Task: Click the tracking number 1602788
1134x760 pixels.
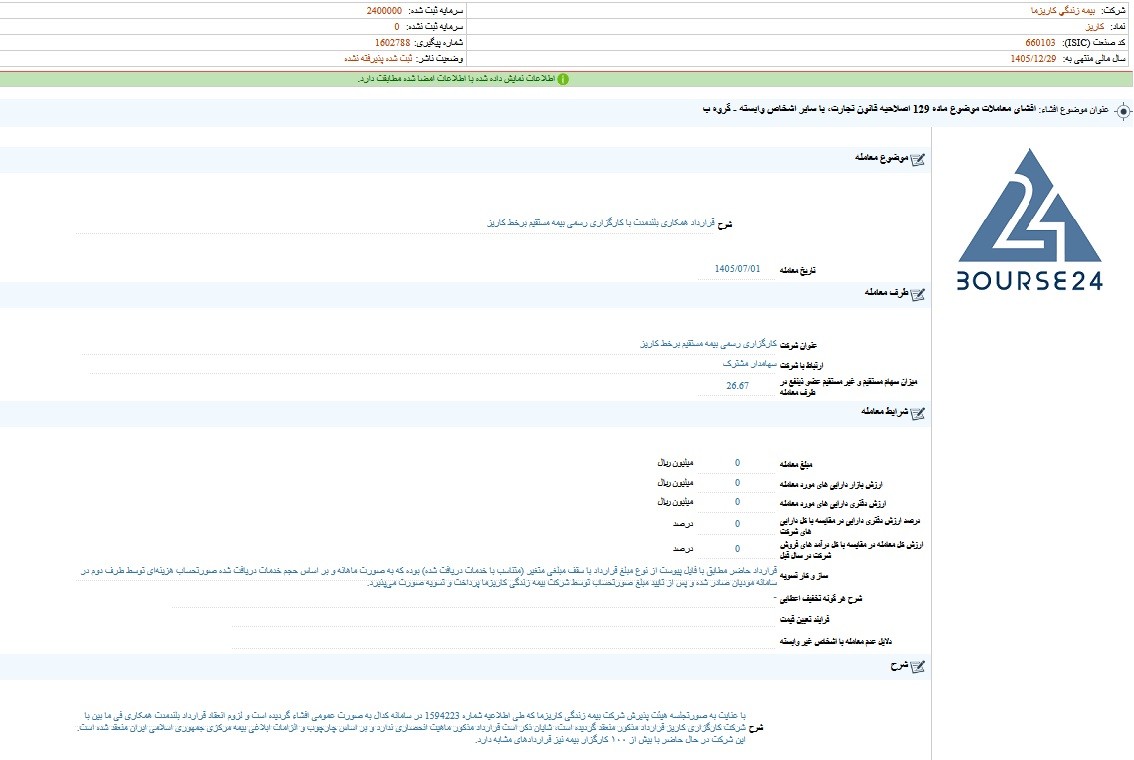Action: [393, 43]
